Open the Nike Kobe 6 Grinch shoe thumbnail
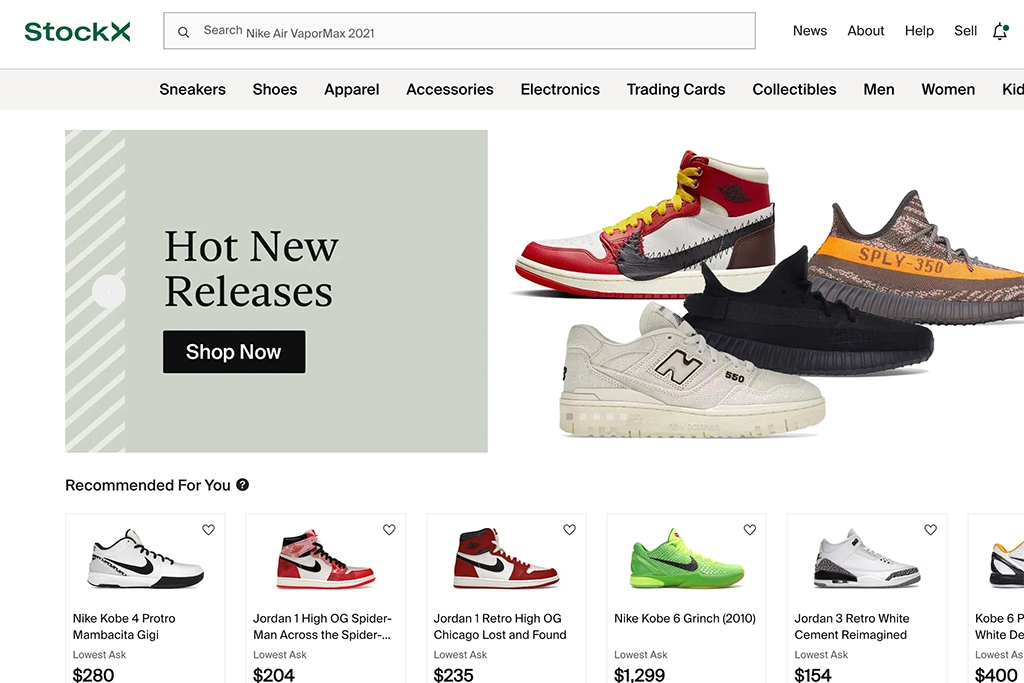The height and width of the screenshot is (683, 1024). (686, 558)
